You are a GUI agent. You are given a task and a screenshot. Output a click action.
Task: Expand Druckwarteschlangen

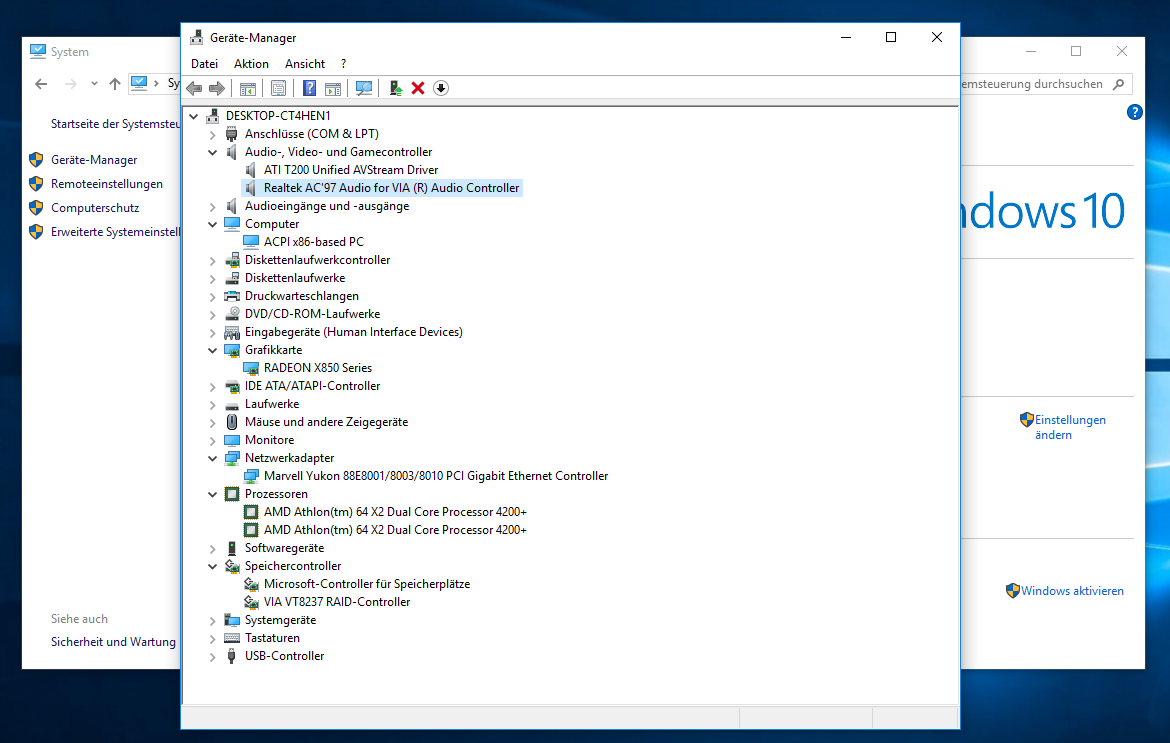(x=213, y=296)
